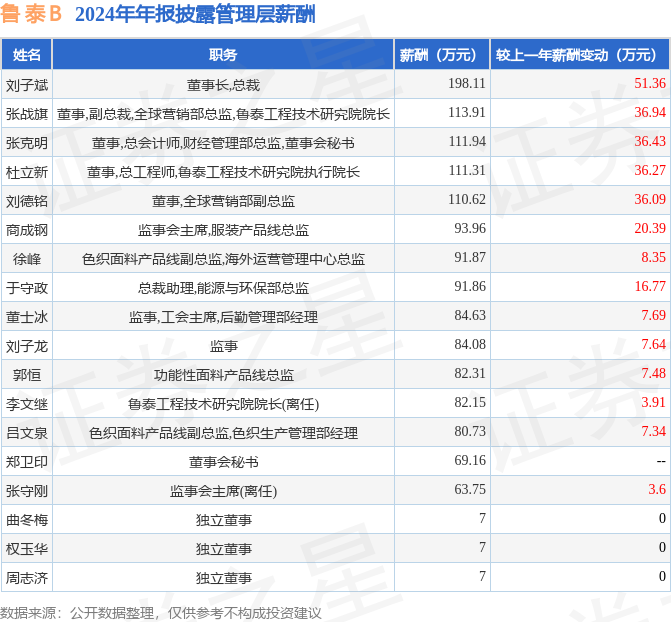671x622 pixels.
Task: Click the 较上一年薪酬变动（万元） header
Action: pos(580,55)
